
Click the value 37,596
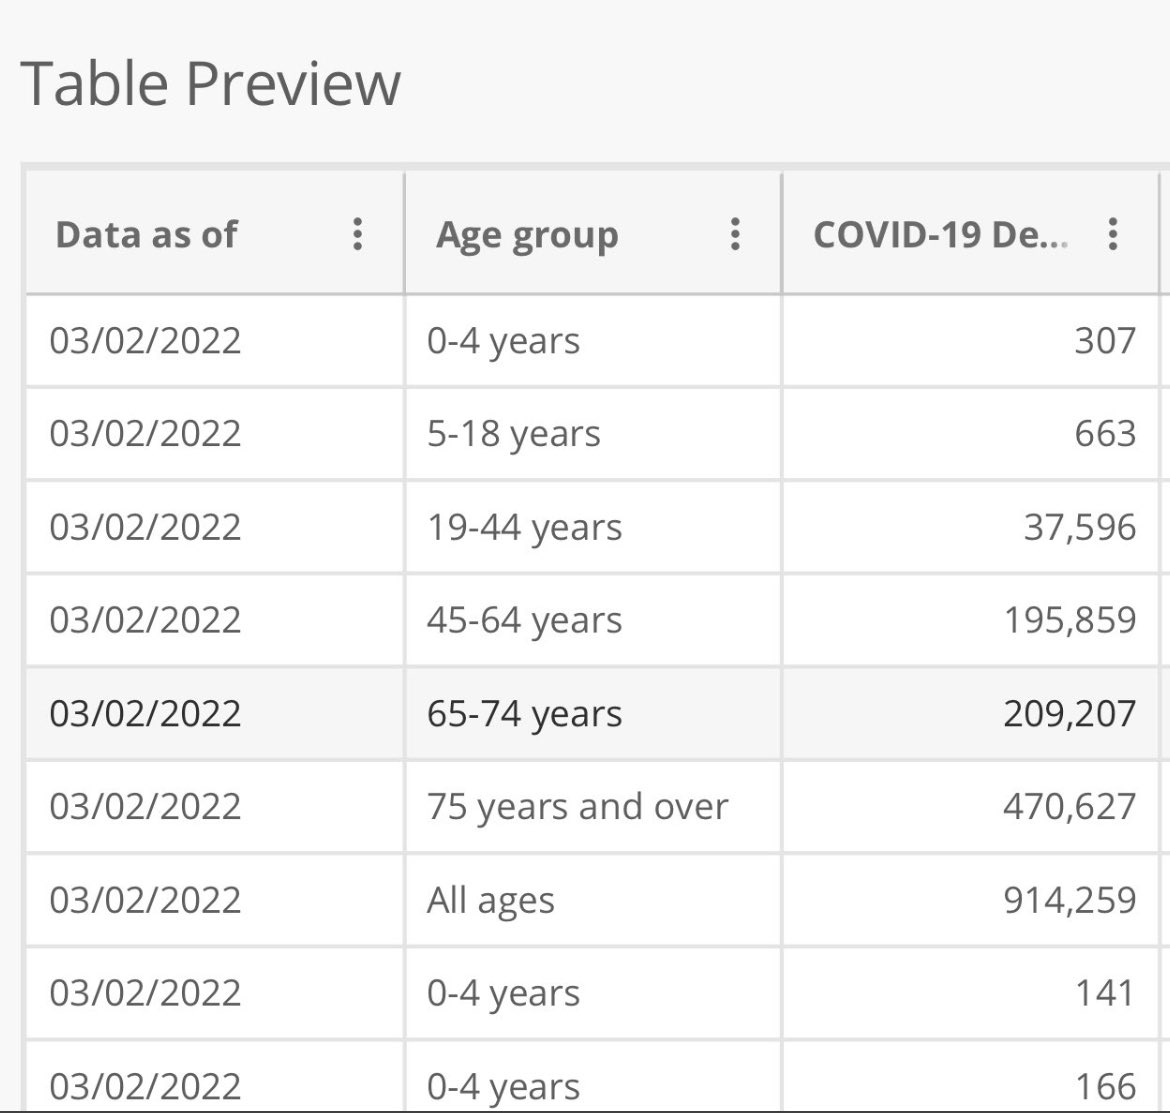[x=1080, y=527]
